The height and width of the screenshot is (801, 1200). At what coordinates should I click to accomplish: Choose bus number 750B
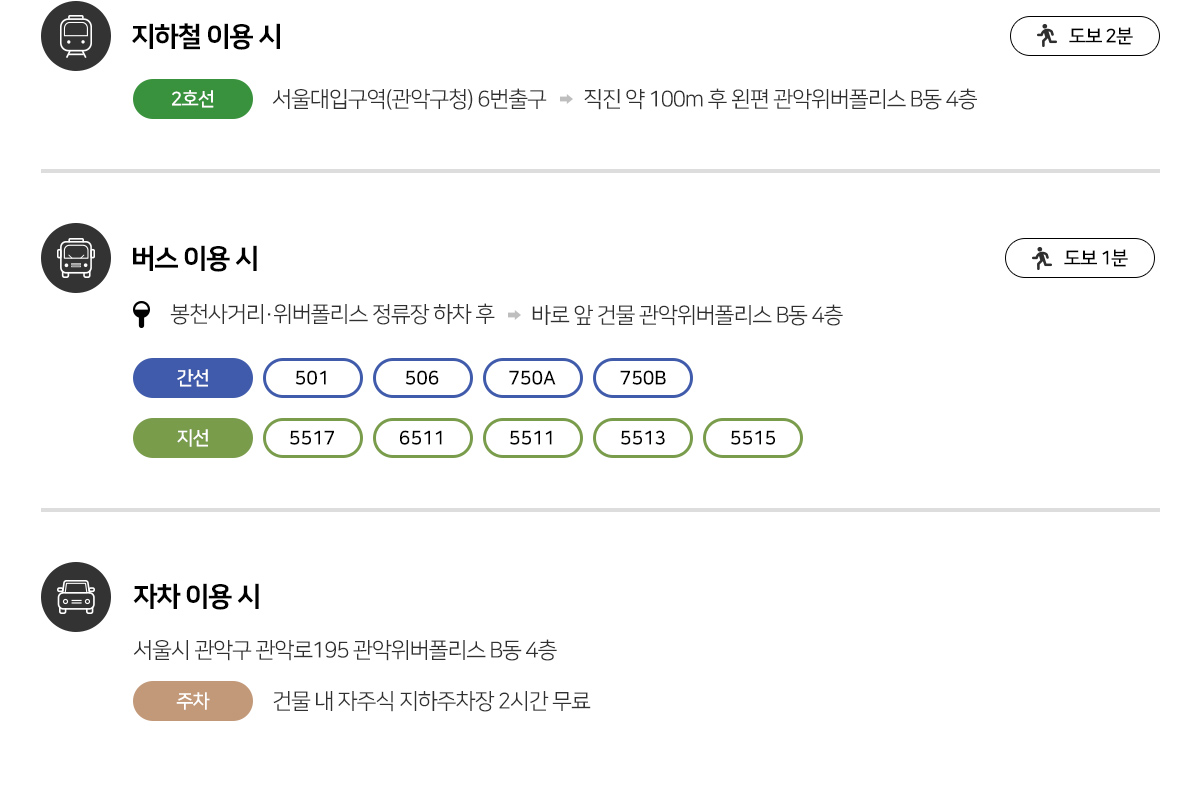(643, 378)
